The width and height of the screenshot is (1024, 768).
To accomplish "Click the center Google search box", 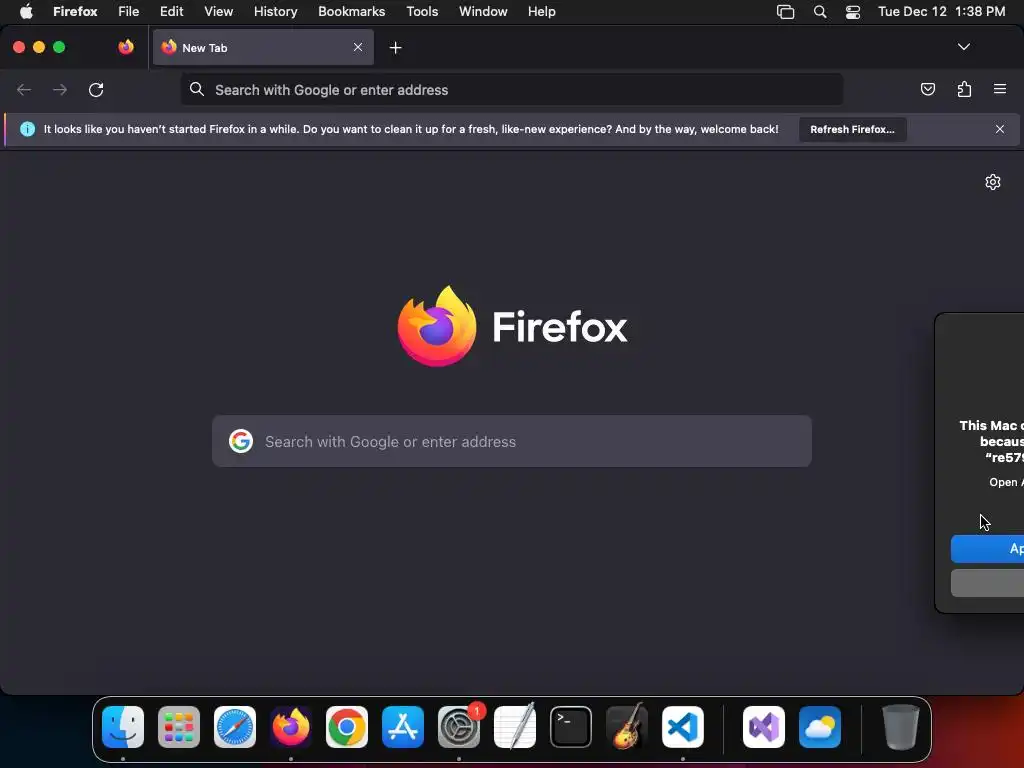I will (x=511, y=441).
